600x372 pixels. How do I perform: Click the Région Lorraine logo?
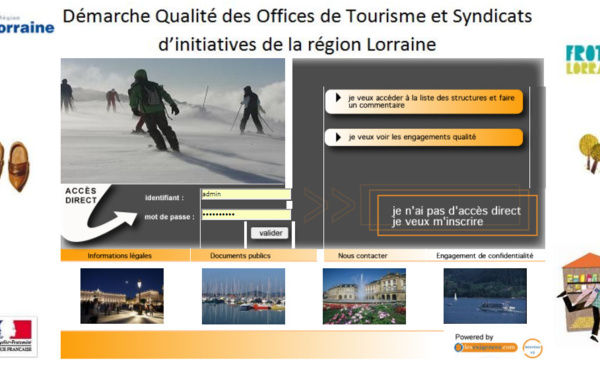pos(26,25)
